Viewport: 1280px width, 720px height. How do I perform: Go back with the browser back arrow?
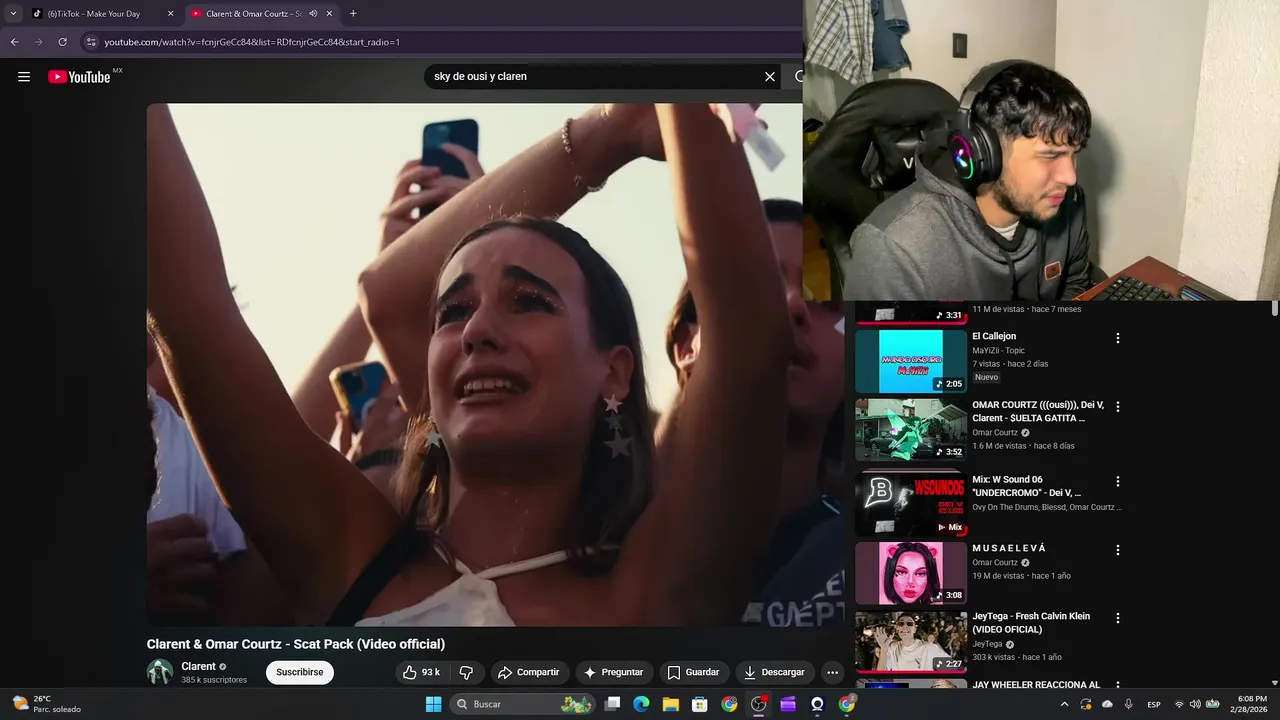(15, 42)
